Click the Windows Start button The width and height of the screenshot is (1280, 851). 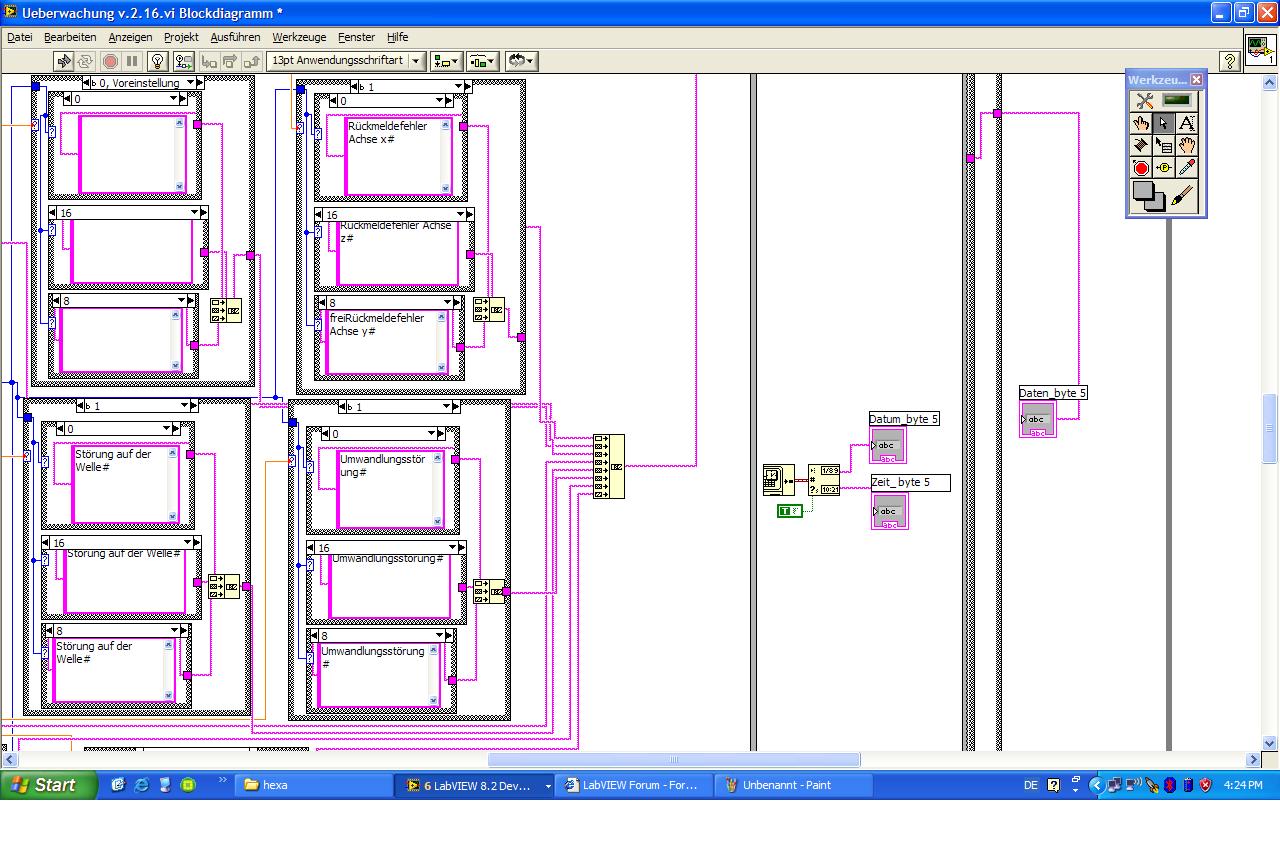pyautogui.click(x=49, y=785)
